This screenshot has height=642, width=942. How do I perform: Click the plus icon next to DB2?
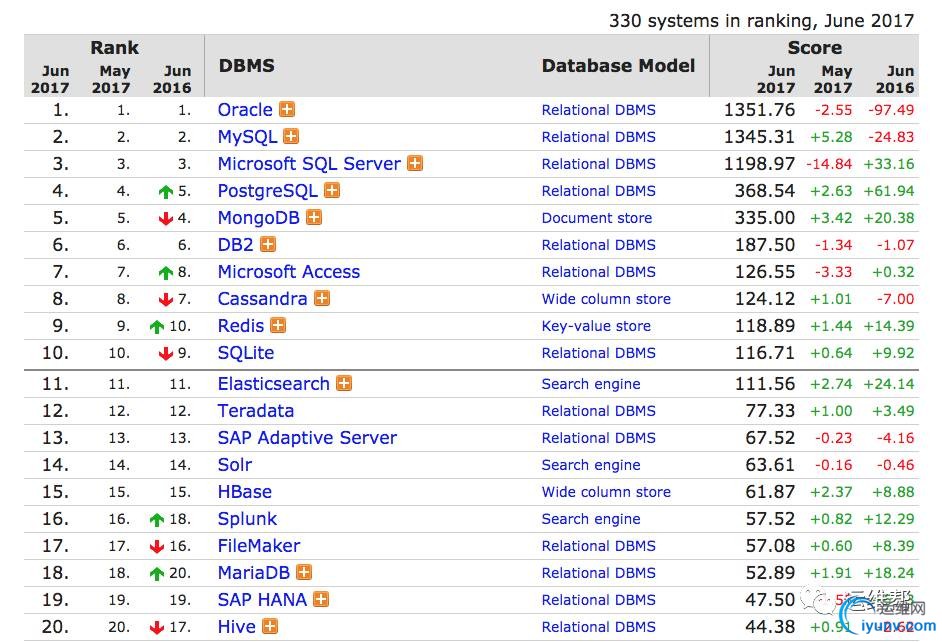point(268,244)
